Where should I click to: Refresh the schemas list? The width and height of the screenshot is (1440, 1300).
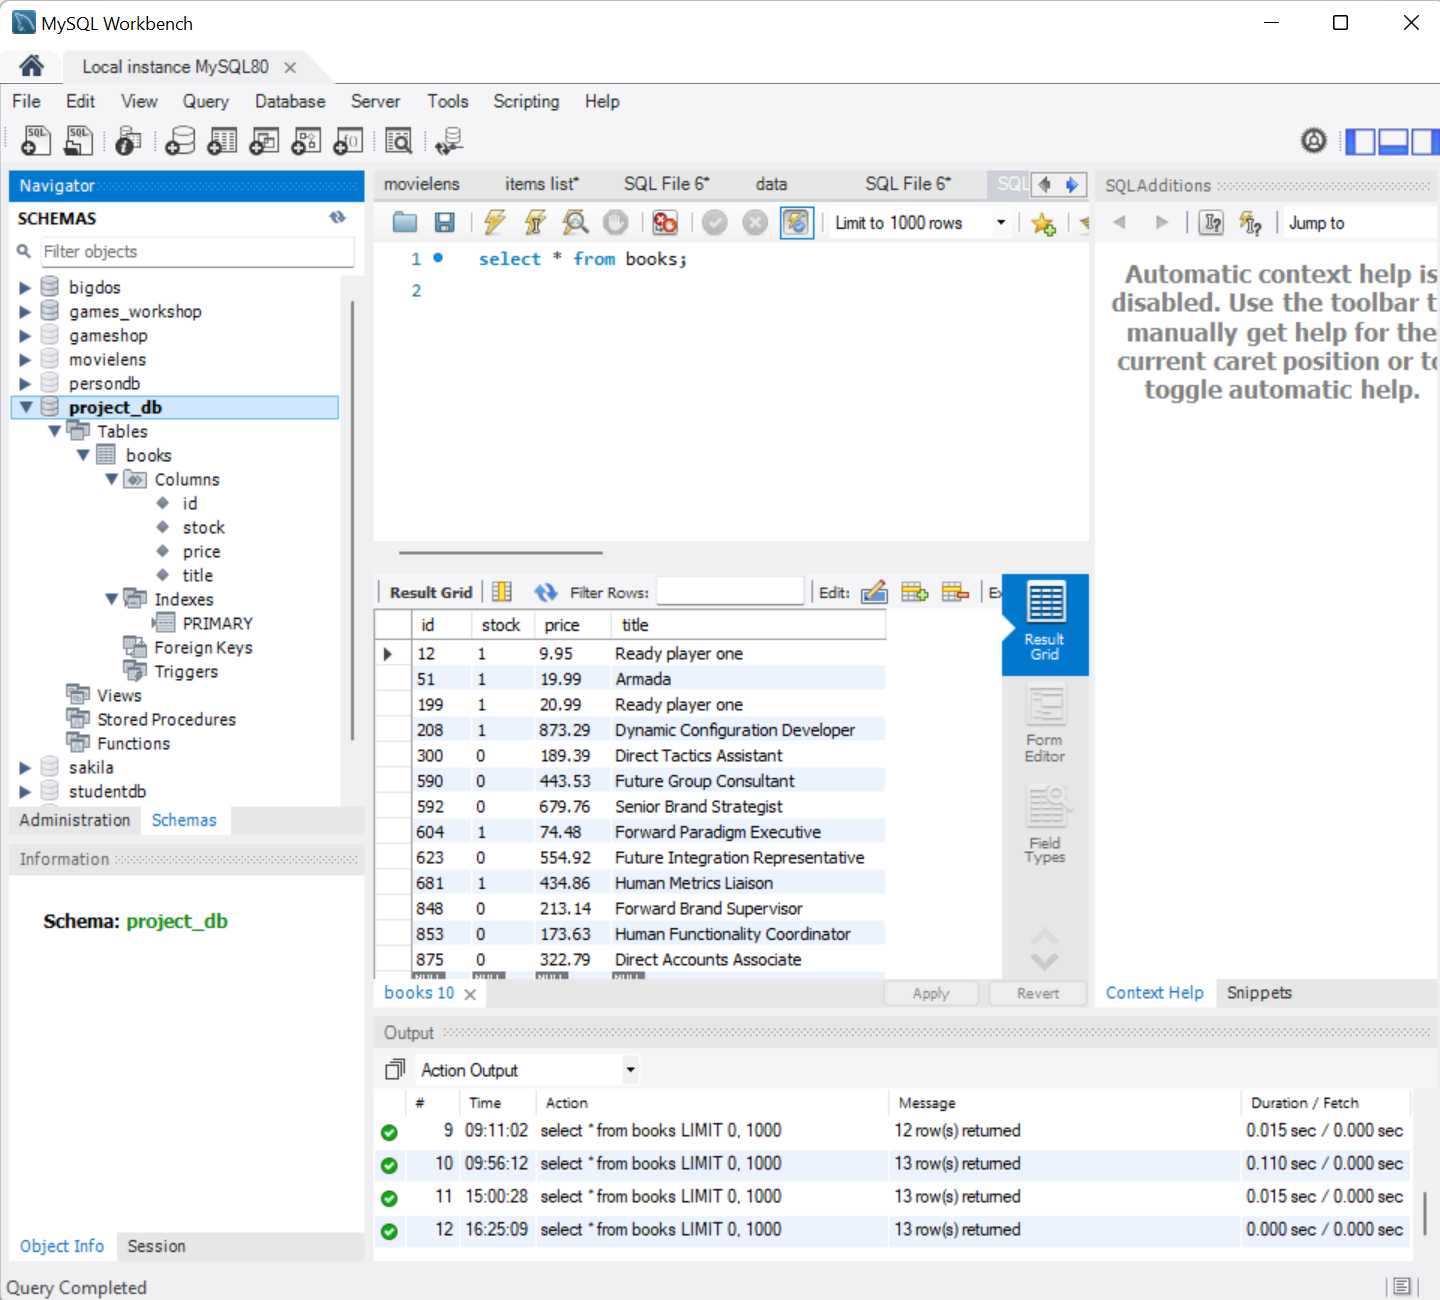(337, 217)
